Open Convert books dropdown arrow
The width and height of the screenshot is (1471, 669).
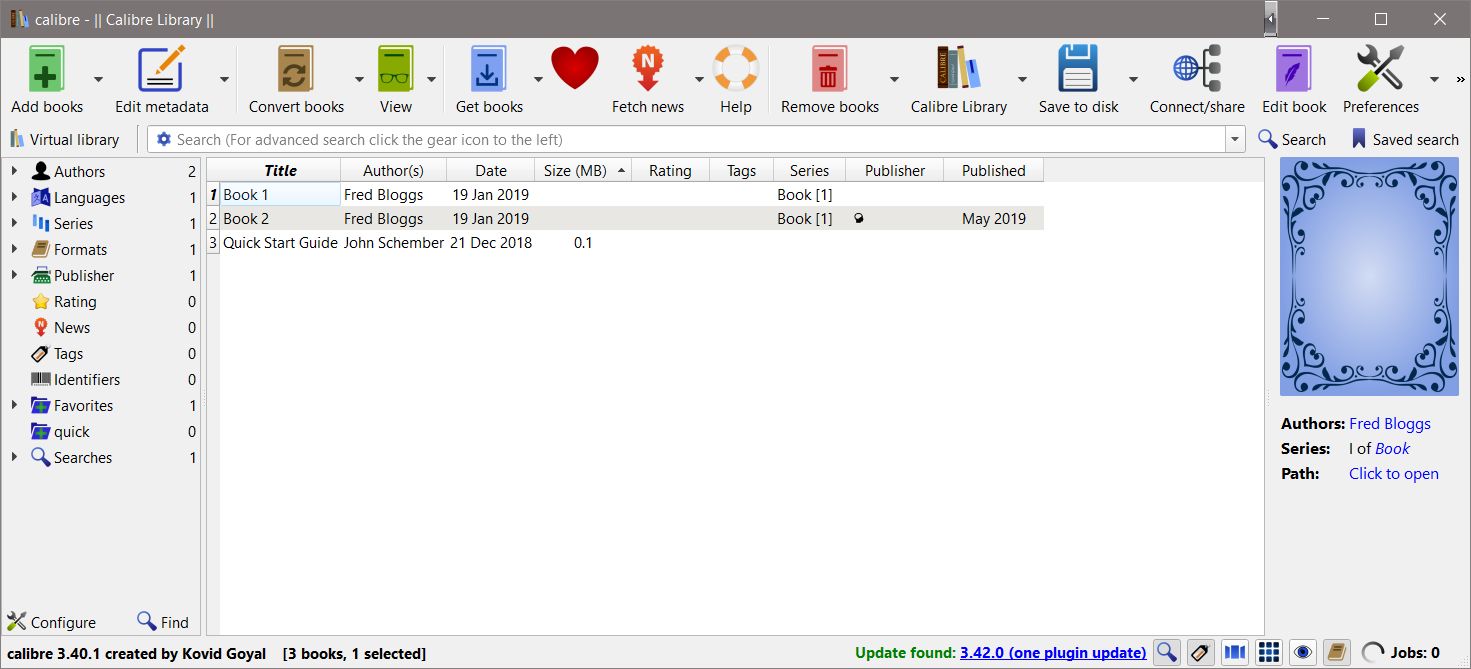(359, 79)
